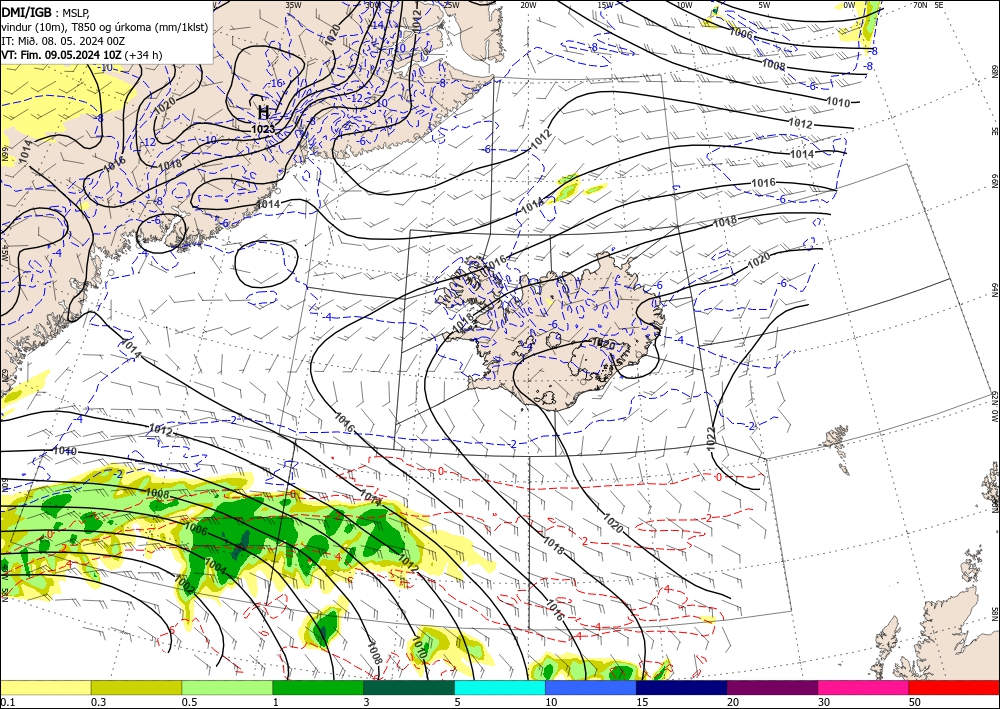1000x709 pixels.
Task: Click the 15W longitude label
Action: [606, 5]
